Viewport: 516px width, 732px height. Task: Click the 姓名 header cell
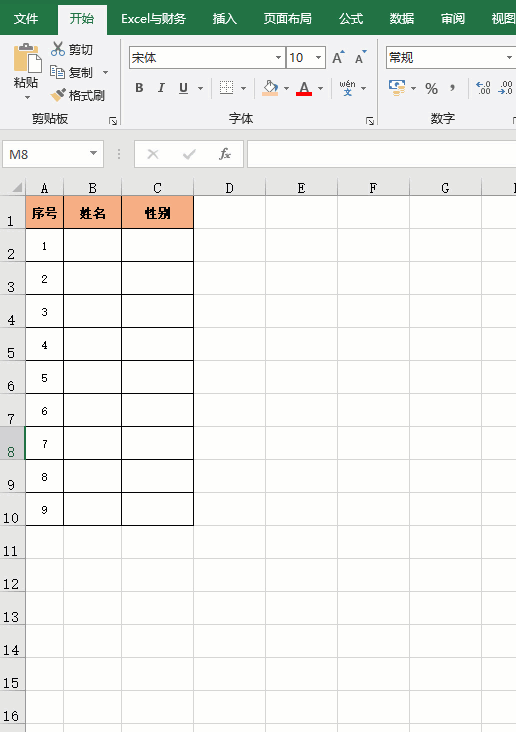click(x=92, y=212)
